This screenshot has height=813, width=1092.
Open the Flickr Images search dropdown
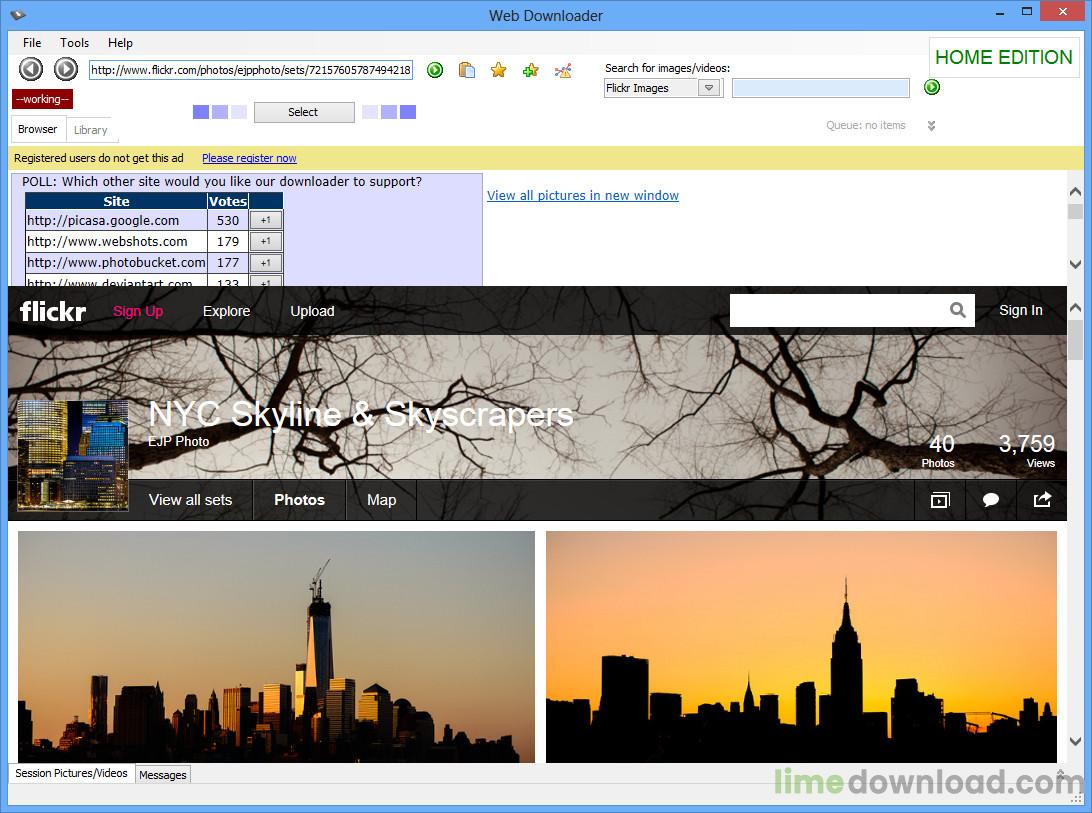click(x=709, y=88)
